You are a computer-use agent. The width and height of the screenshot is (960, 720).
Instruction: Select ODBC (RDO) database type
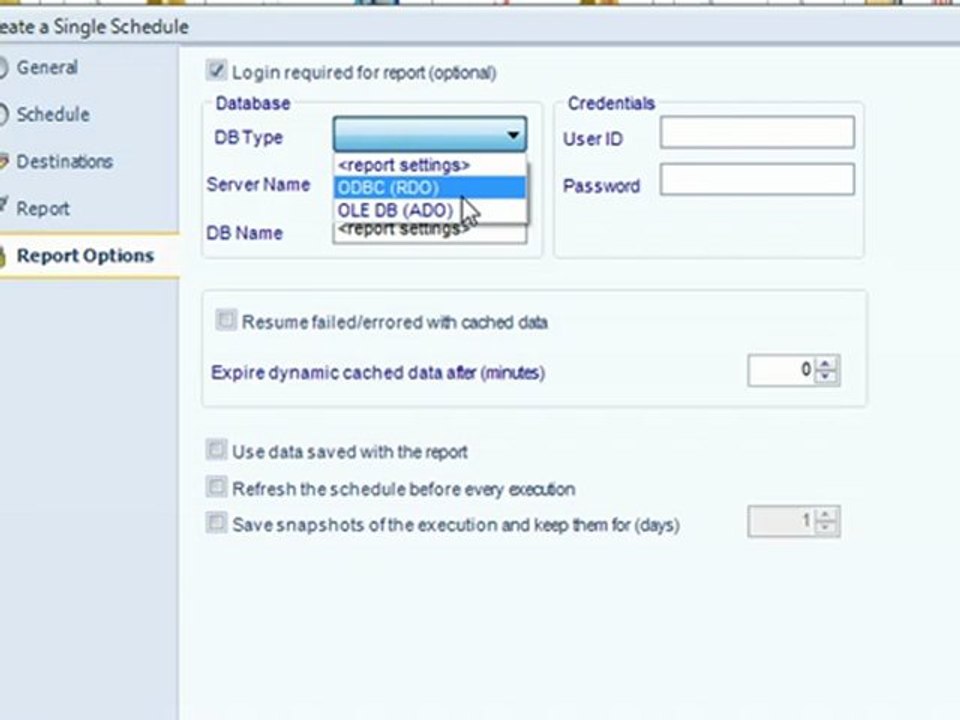pos(430,187)
